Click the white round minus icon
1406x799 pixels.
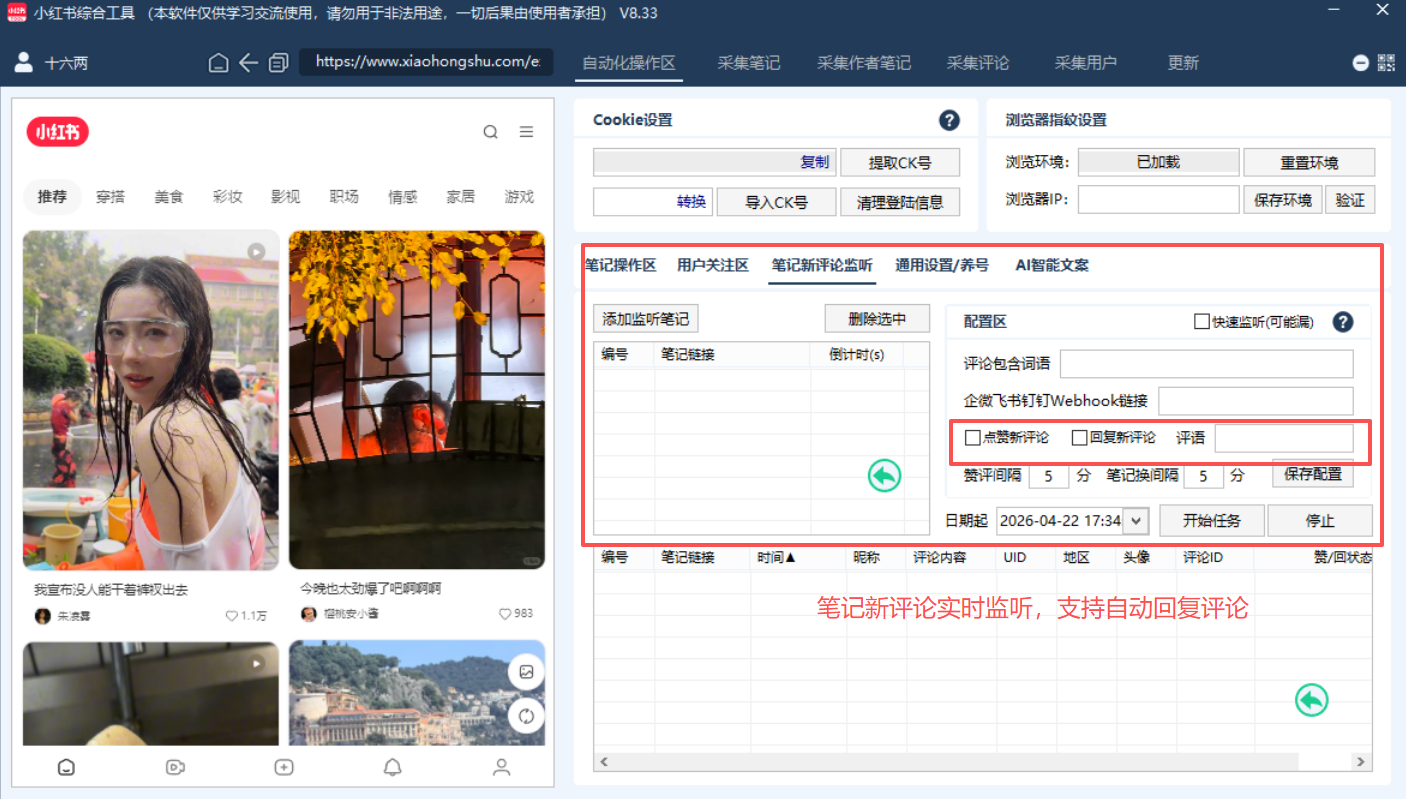1361,63
